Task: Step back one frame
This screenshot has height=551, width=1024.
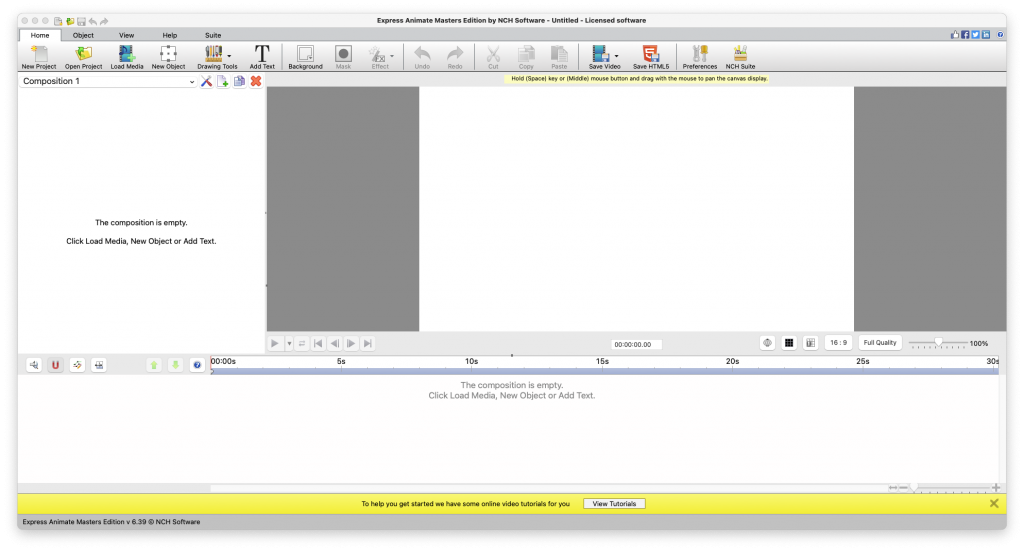Action: pos(334,343)
